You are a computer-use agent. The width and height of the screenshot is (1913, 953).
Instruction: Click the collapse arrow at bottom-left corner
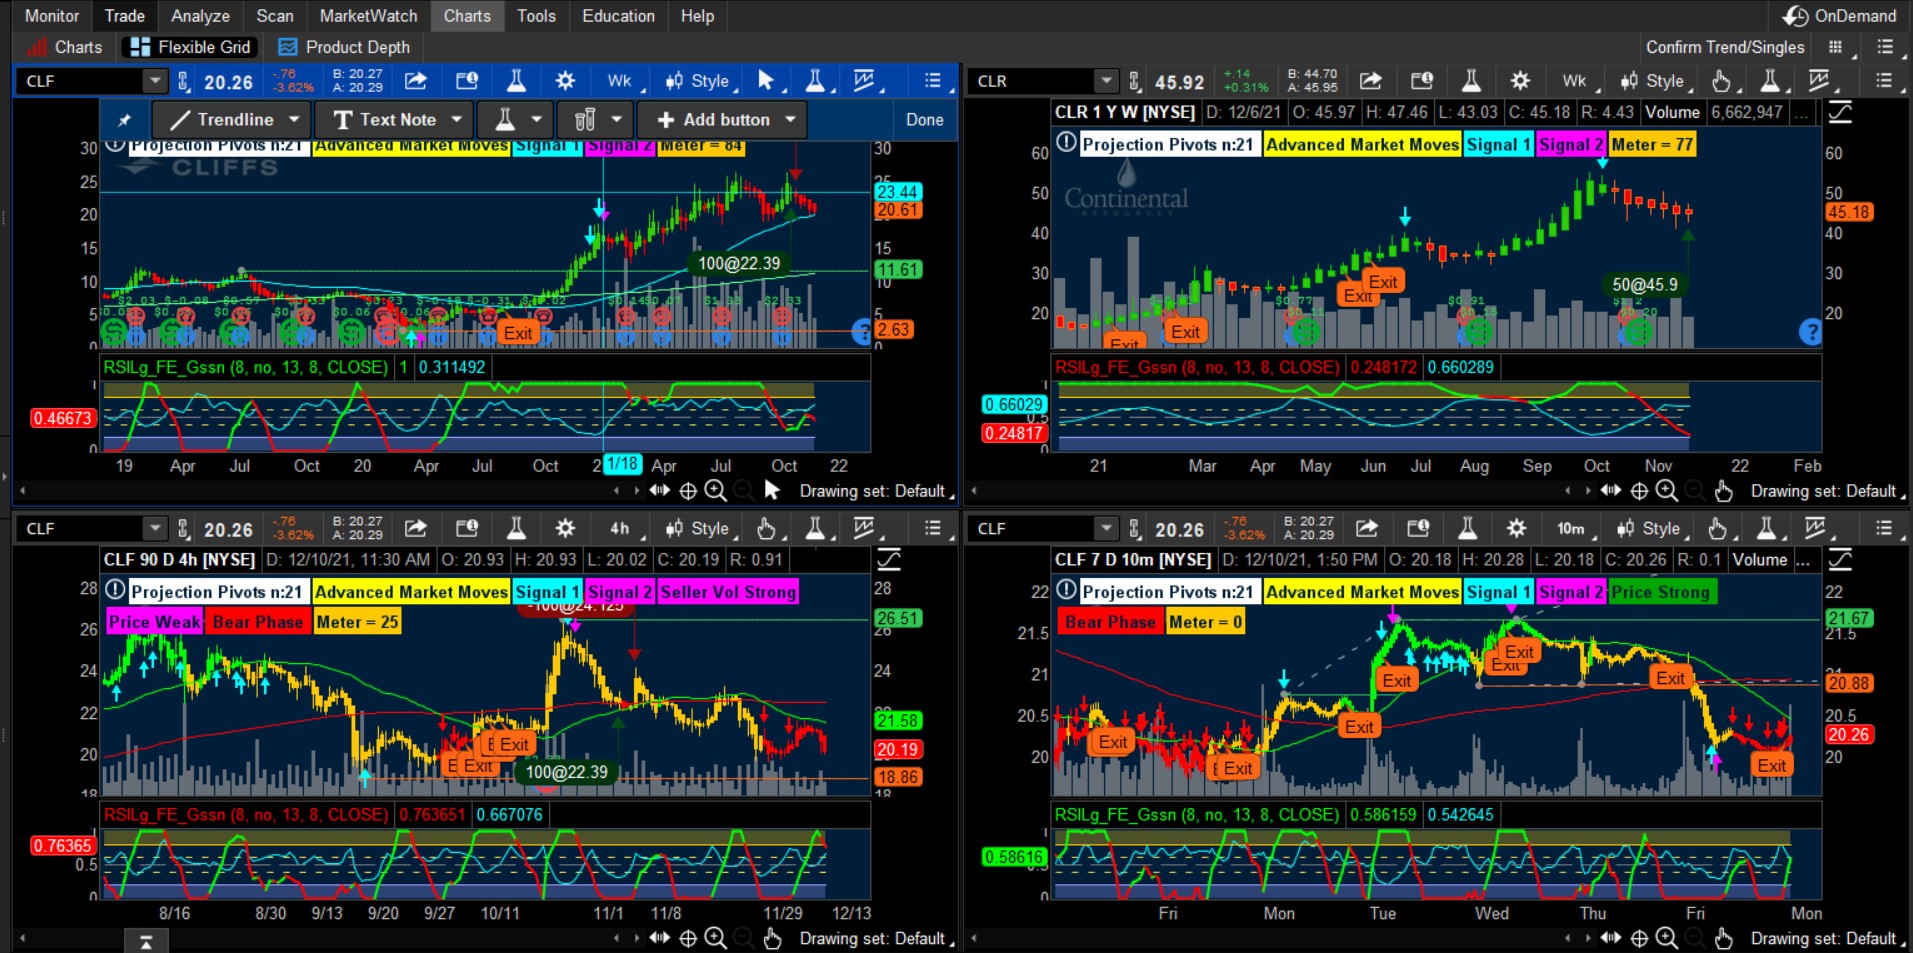tap(146, 941)
